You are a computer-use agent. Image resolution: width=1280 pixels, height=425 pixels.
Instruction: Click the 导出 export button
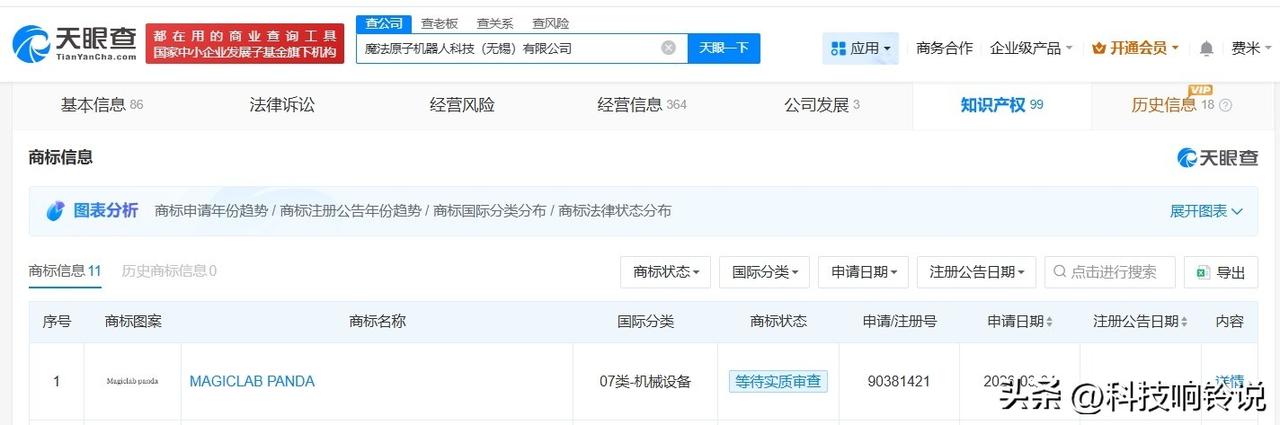(1220, 272)
